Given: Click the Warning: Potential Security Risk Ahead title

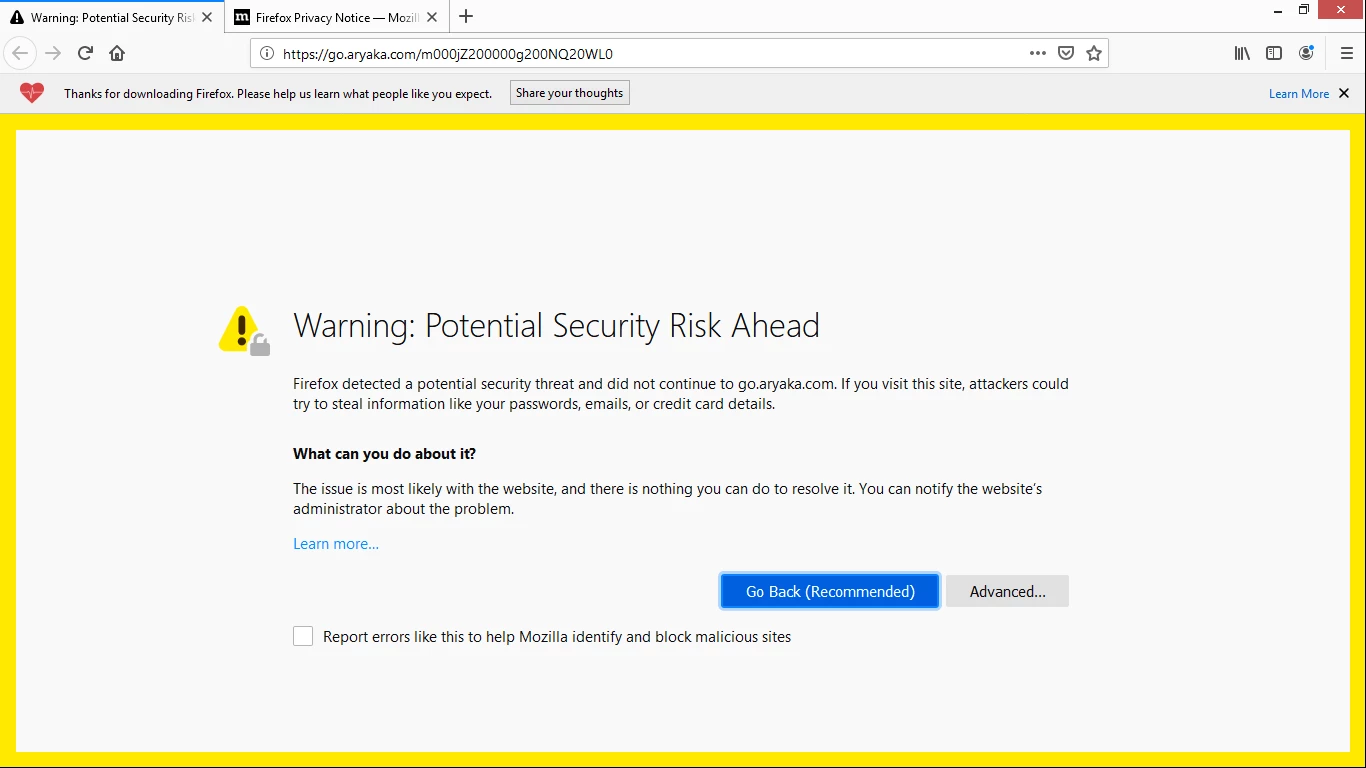Looking at the screenshot, I should (x=556, y=326).
